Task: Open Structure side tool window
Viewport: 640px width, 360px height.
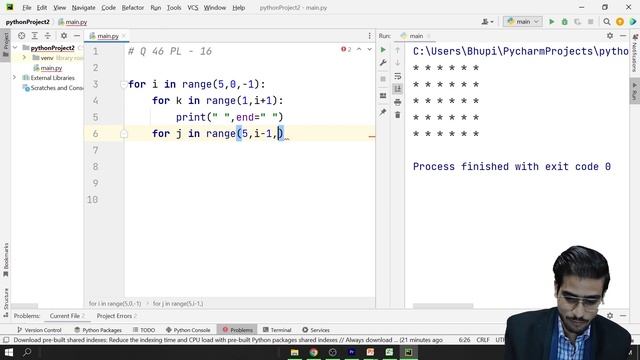Action: click(6, 302)
